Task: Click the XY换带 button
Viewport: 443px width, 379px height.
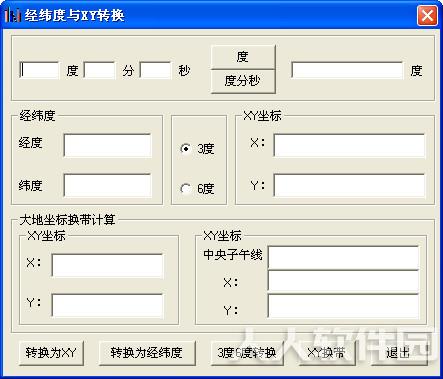Action: tap(327, 353)
